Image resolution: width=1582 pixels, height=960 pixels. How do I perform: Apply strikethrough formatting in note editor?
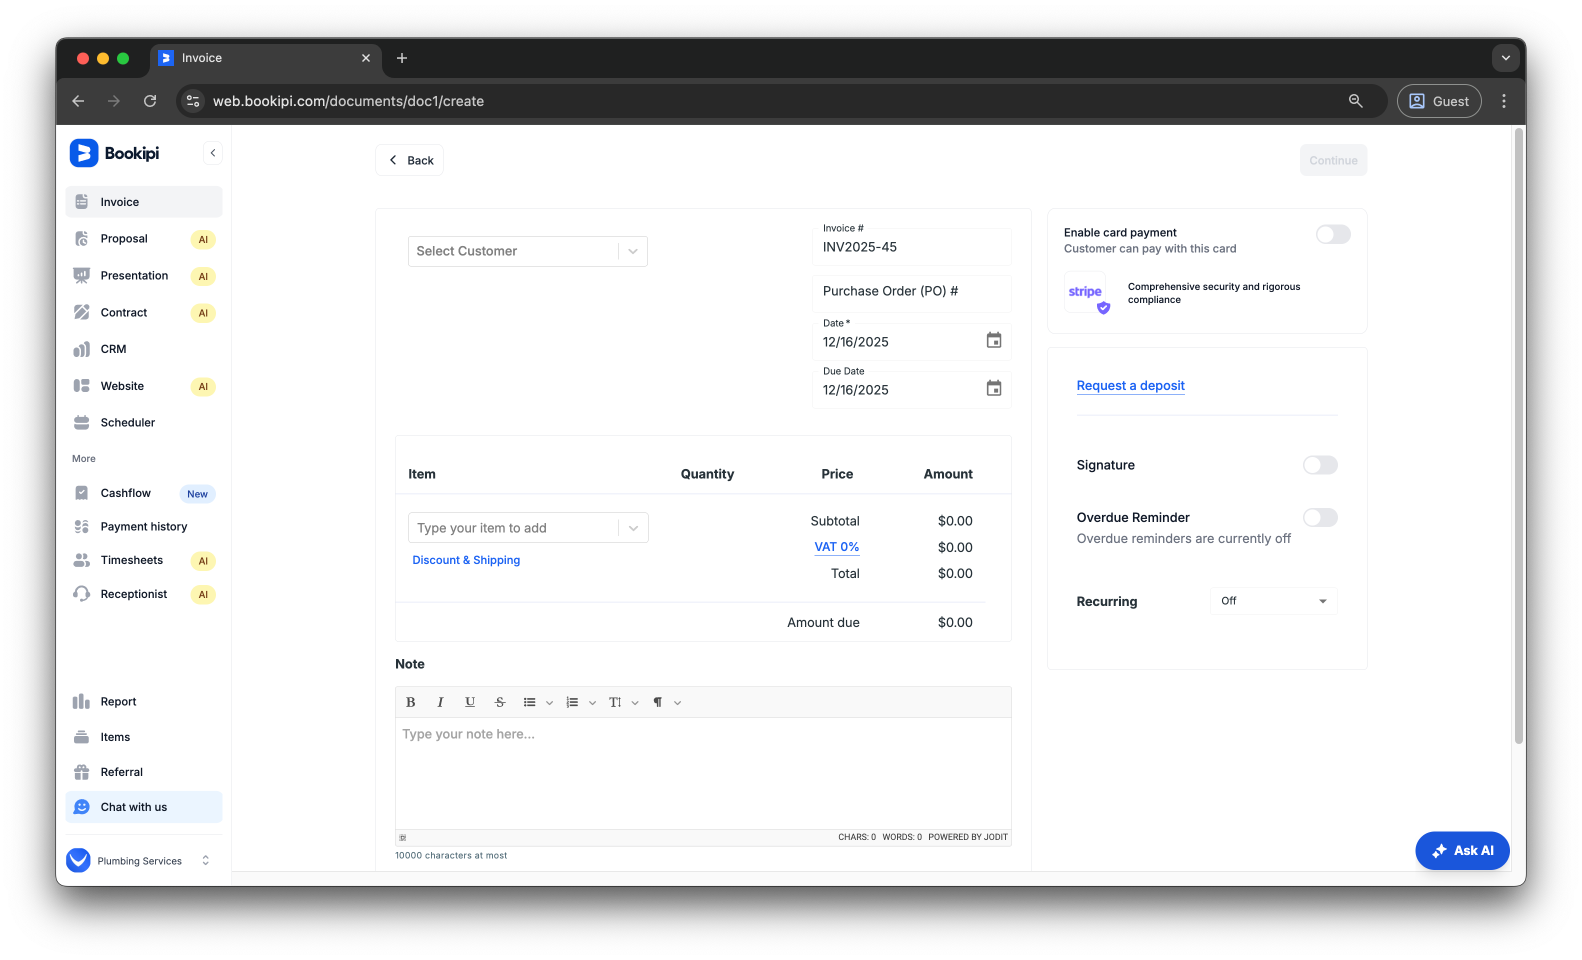(500, 702)
